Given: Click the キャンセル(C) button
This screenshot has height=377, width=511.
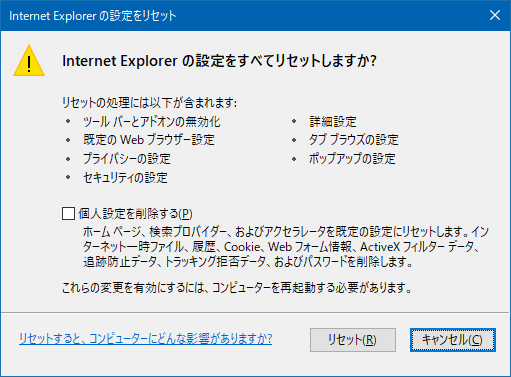Looking at the screenshot, I should pos(453,340).
